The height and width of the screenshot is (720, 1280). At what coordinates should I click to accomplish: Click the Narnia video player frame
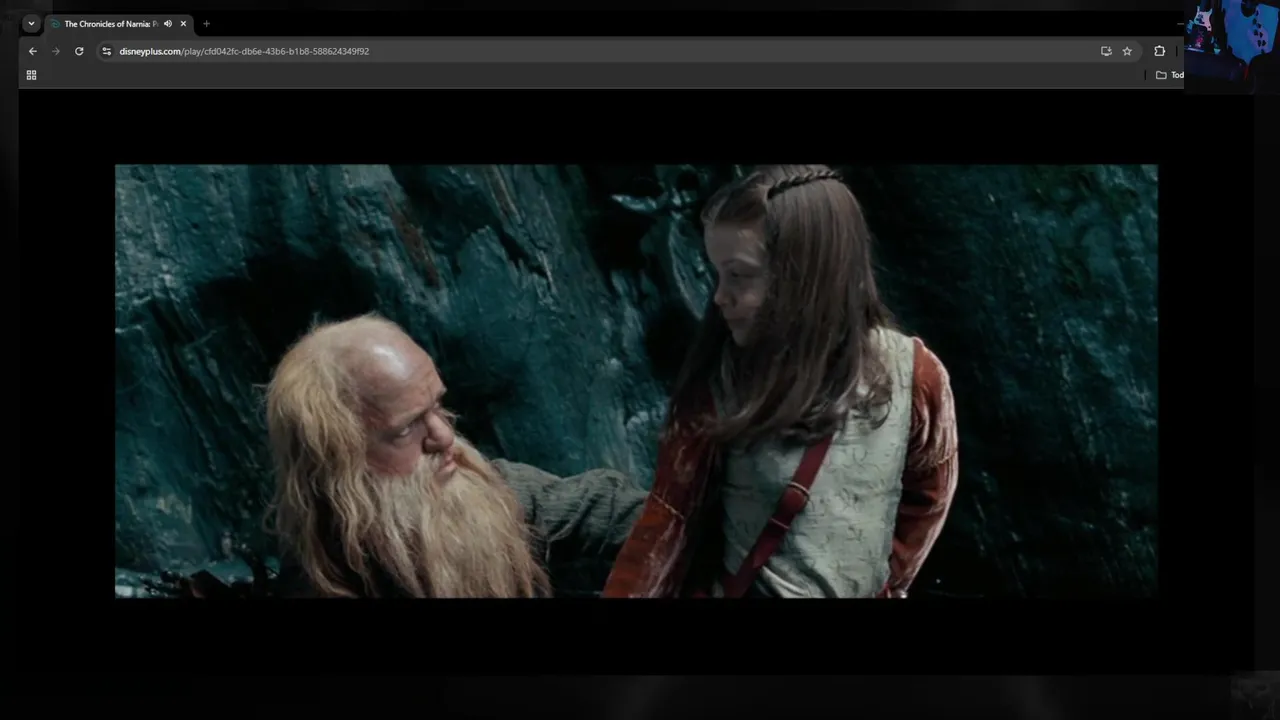point(636,381)
